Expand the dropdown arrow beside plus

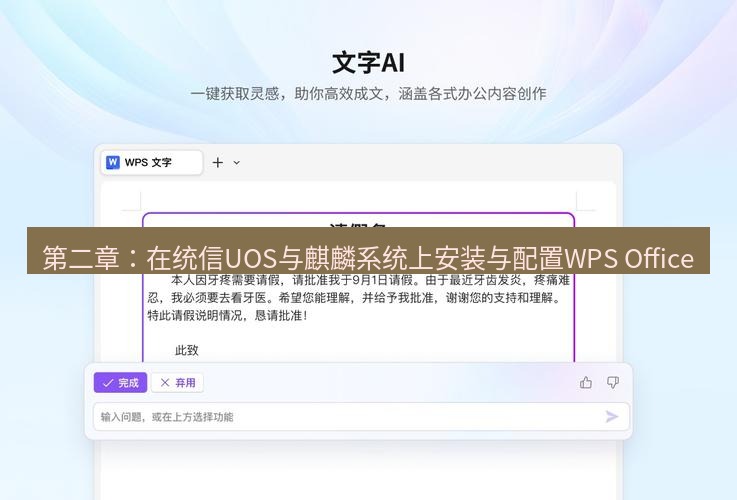click(x=236, y=163)
